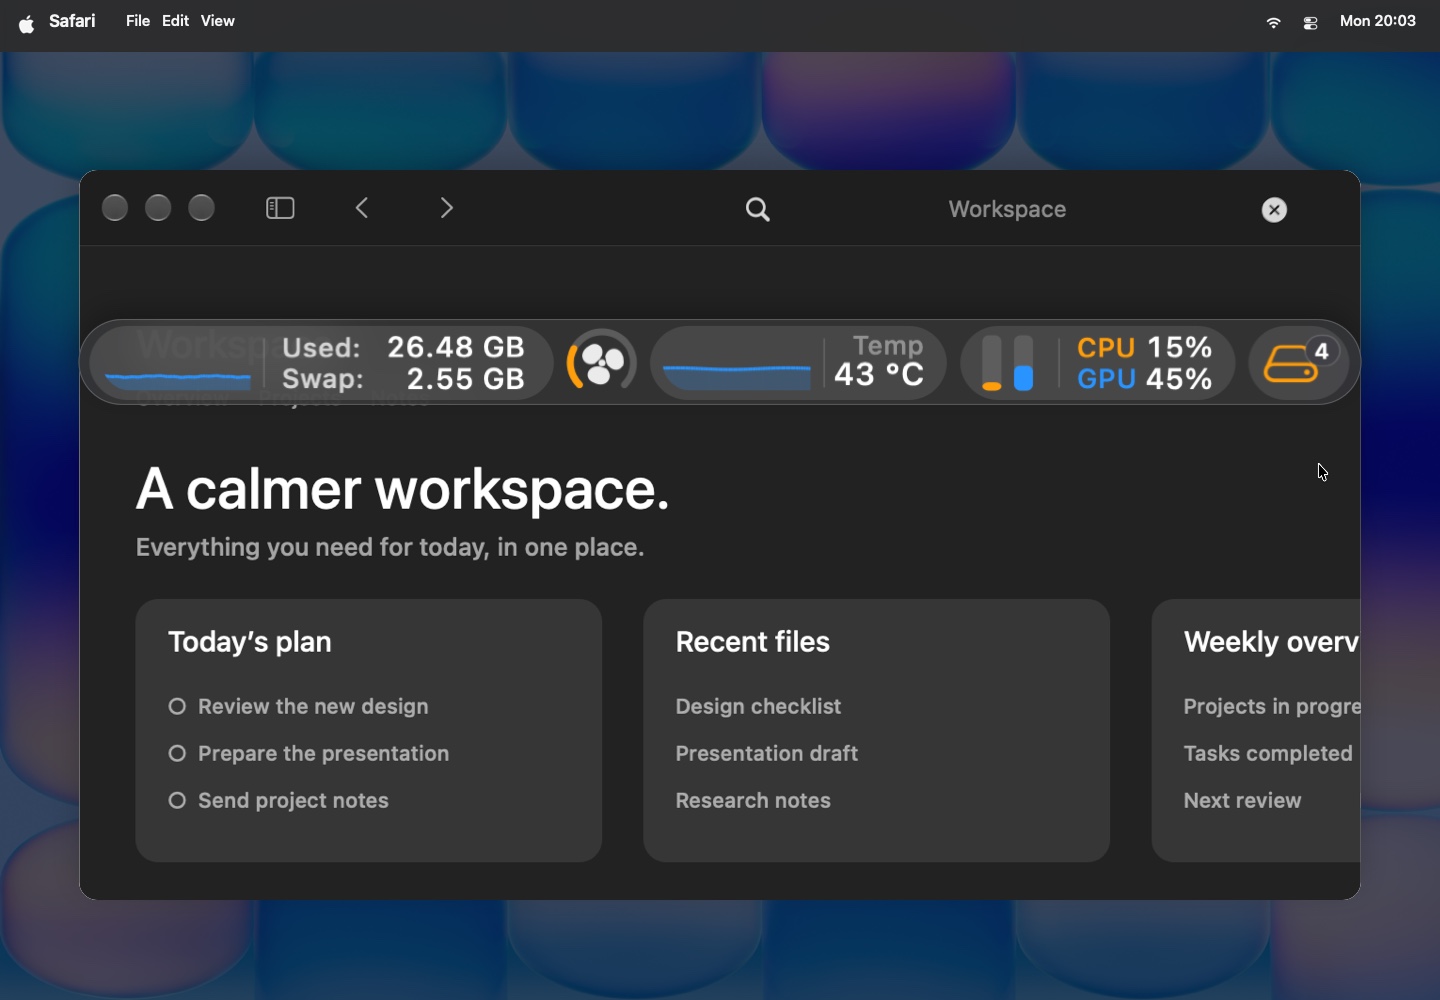Click the temperature history graph
This screenshot has height=1000, width=1440.
738,376
